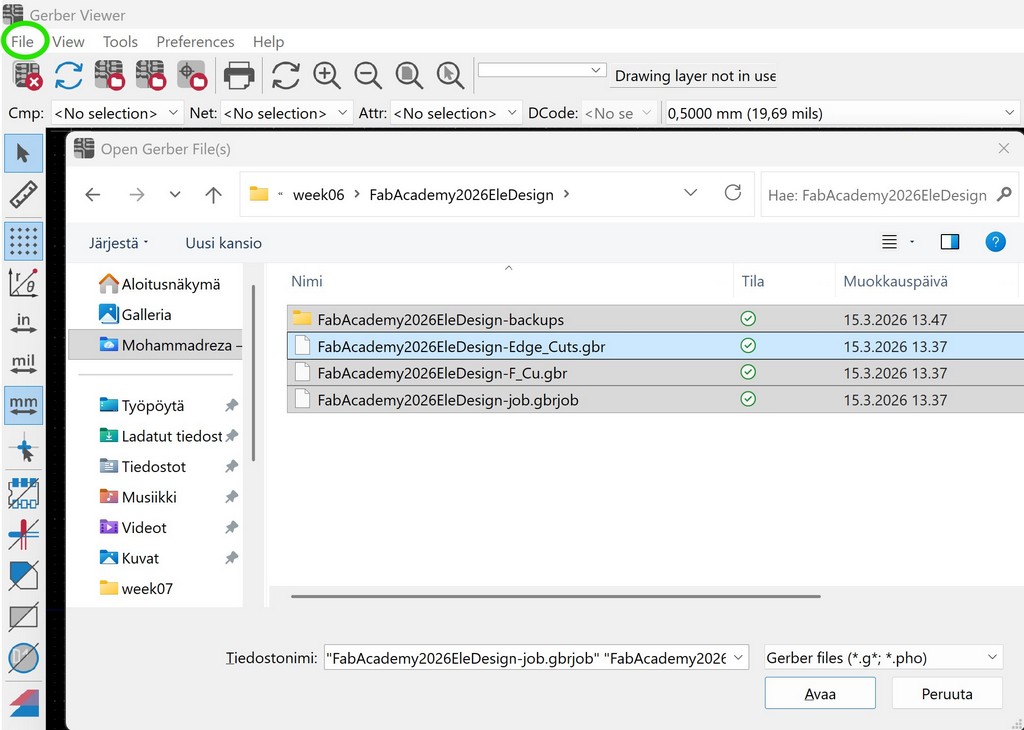Open the Preferences menu

(195, 42)
